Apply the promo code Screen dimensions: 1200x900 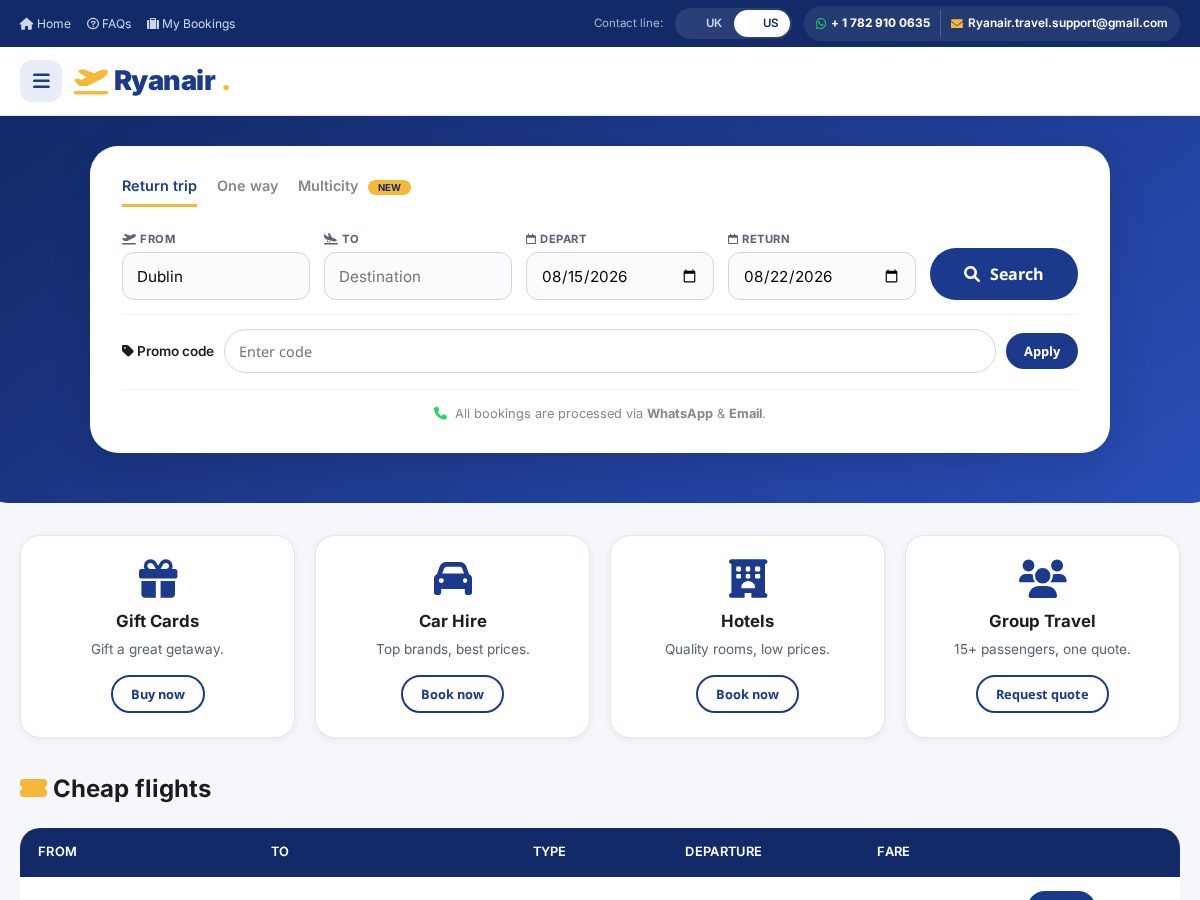tap(1042, 351)
